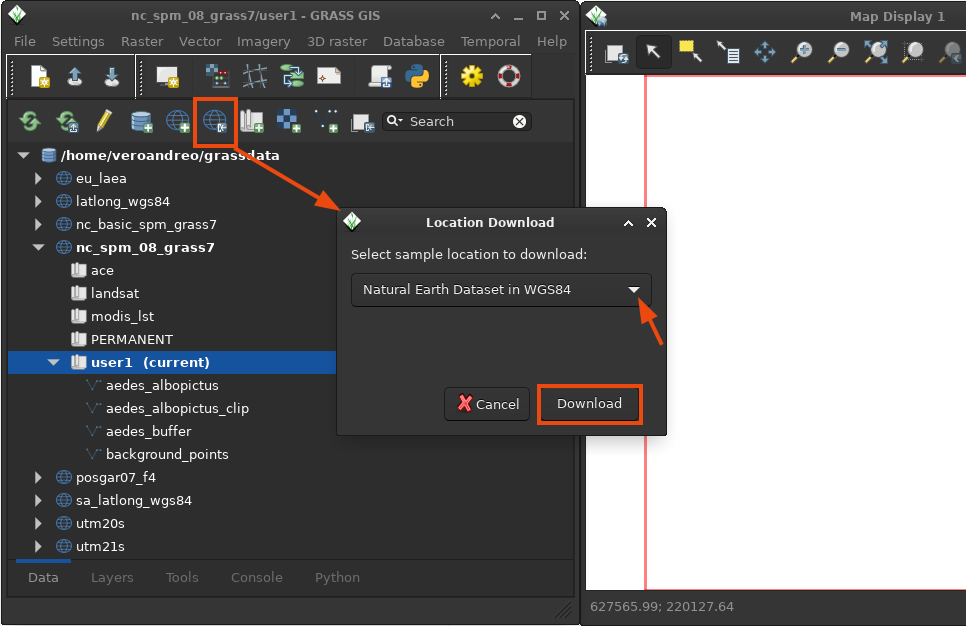Expand the sa_latlong_wgs84 location
Image resolution: width=966 pixels, height=626 pixels.
point(38,500)
